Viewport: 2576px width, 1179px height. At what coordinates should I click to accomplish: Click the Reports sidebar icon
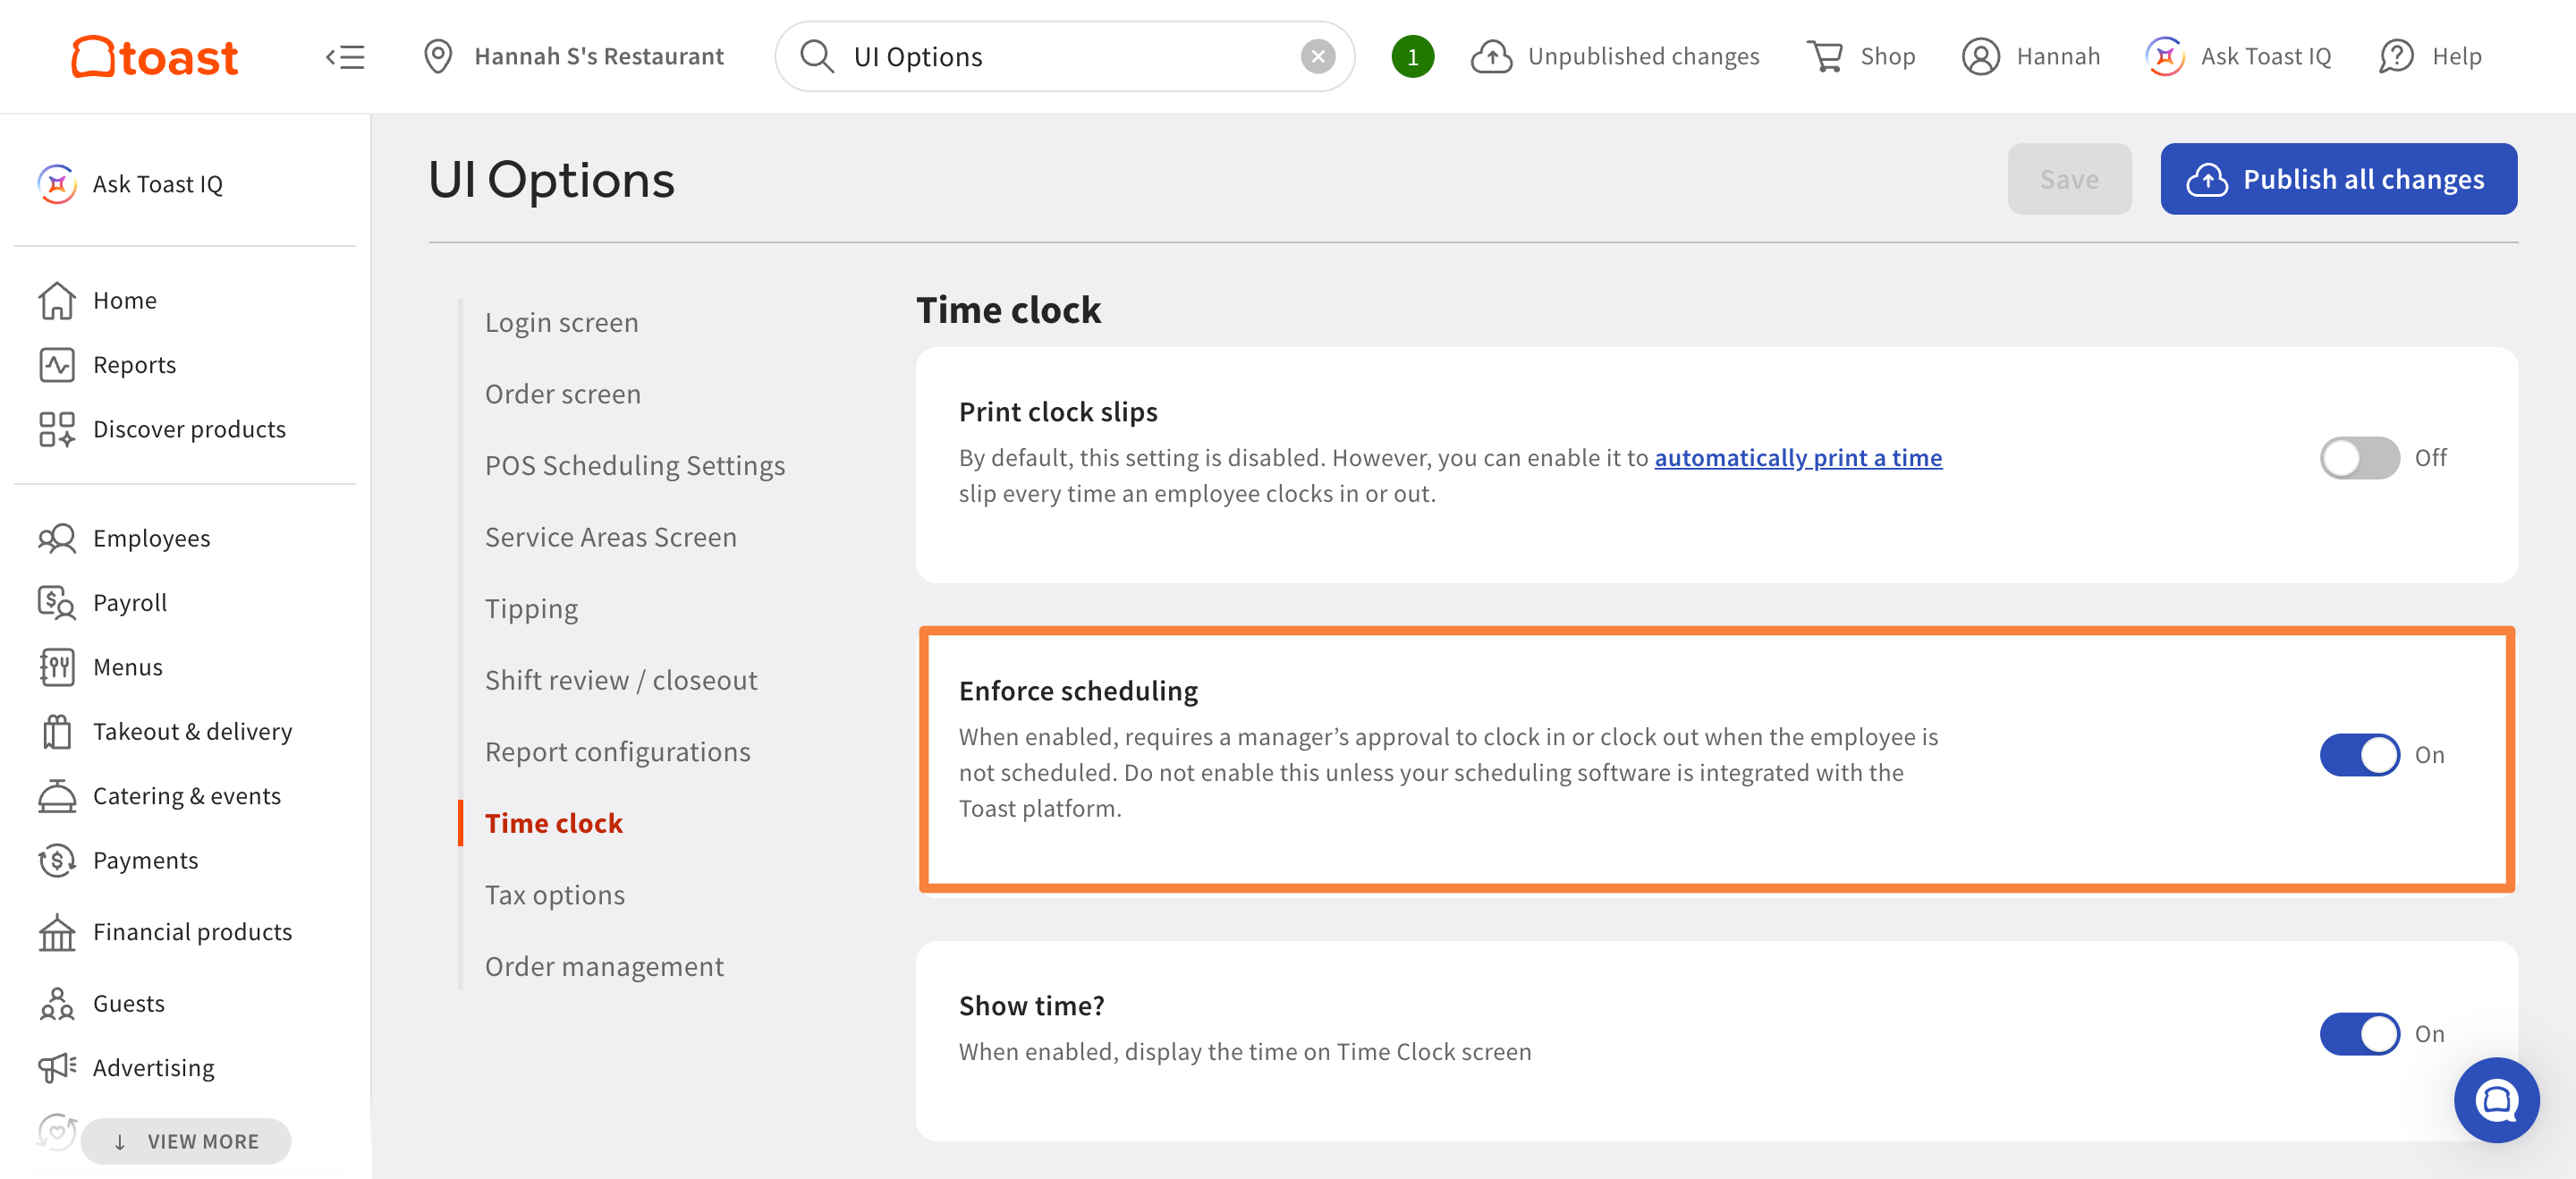(57, 365)
